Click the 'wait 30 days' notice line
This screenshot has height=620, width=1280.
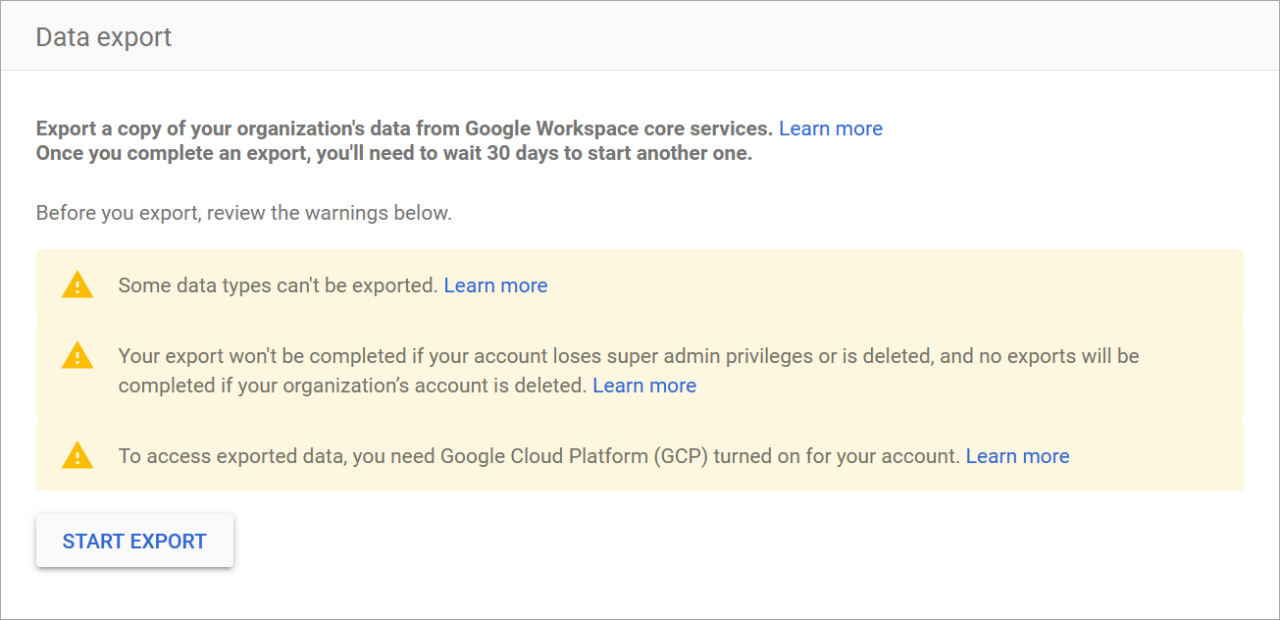(393, 154)
